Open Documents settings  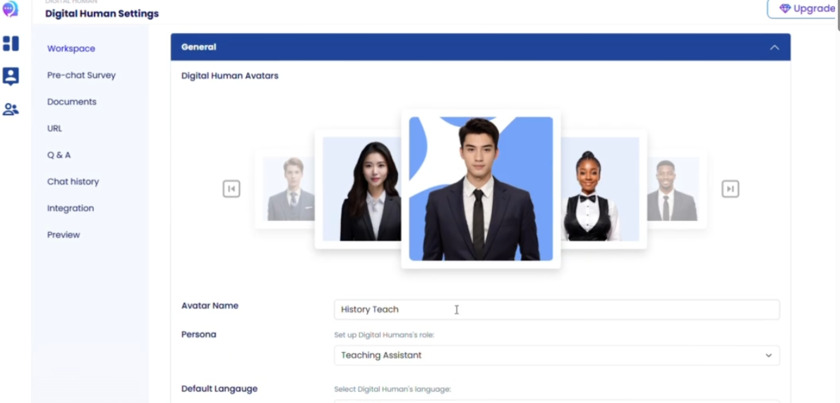pos(71,102)
